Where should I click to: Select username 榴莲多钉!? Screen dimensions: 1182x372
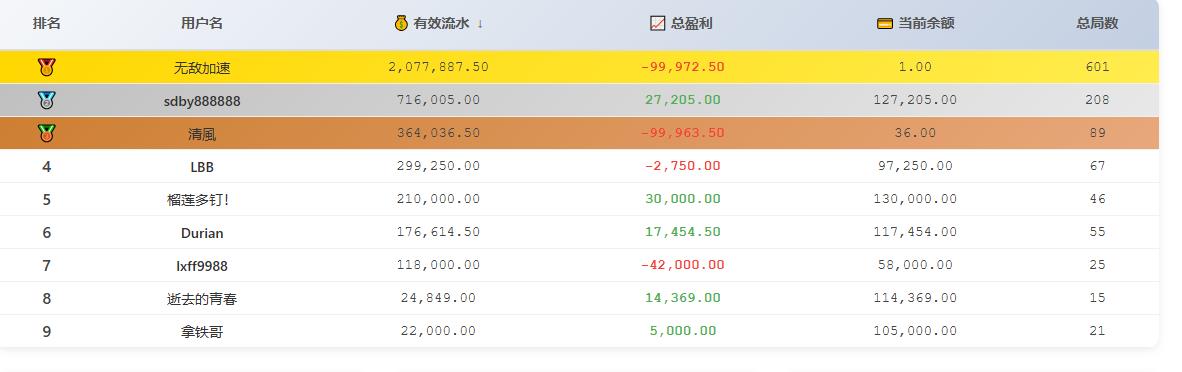[x=198, y=200]
